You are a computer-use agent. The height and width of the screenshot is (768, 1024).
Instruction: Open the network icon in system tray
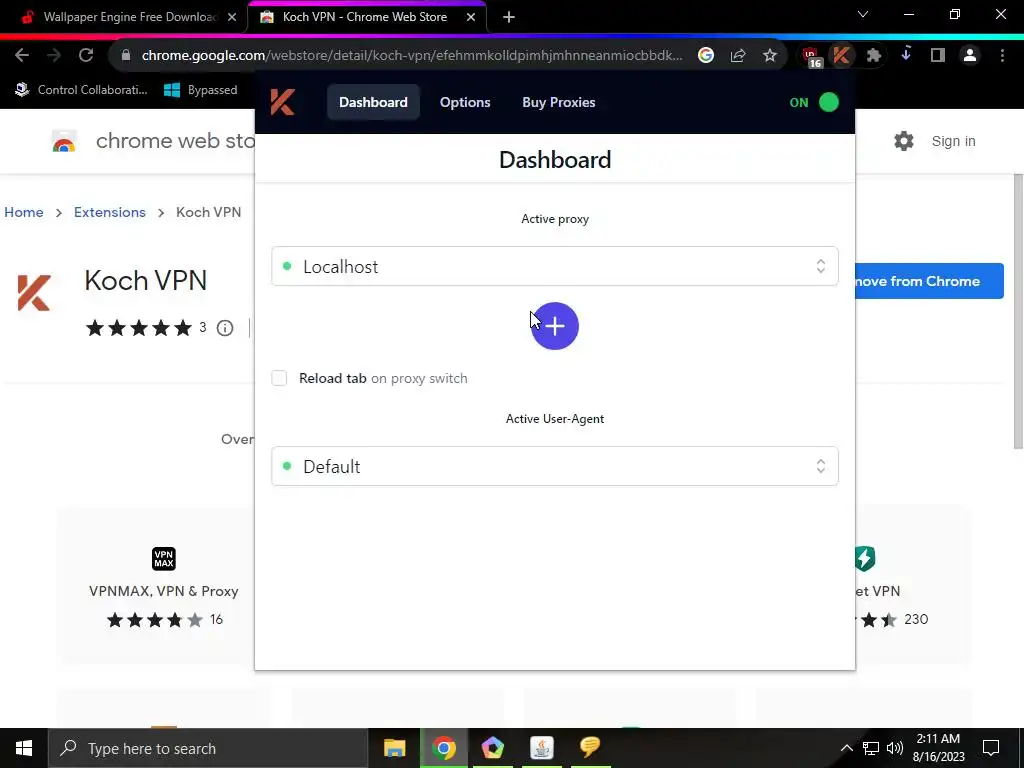(871, 748)
